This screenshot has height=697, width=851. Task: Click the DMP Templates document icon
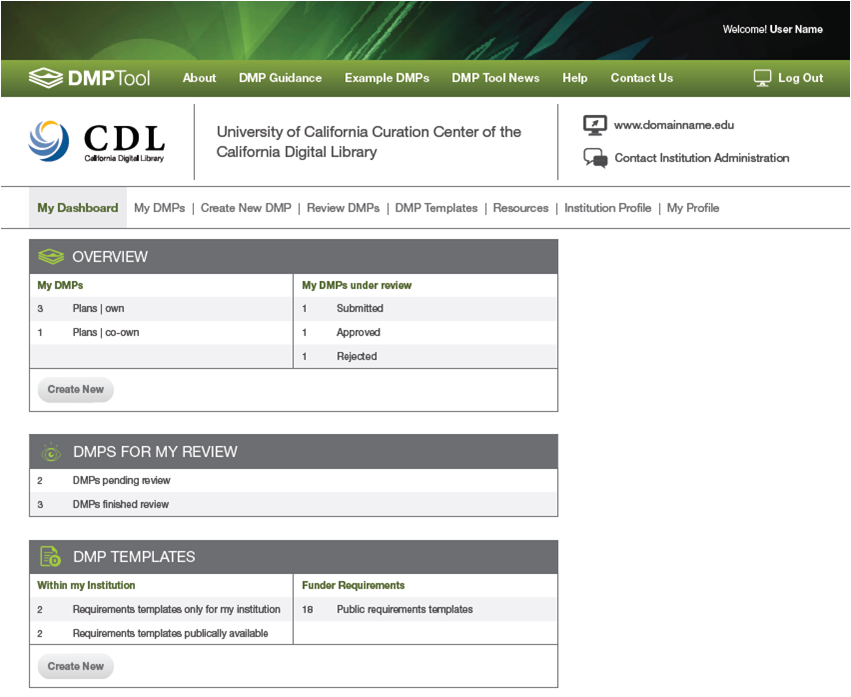tap(51, 557)
